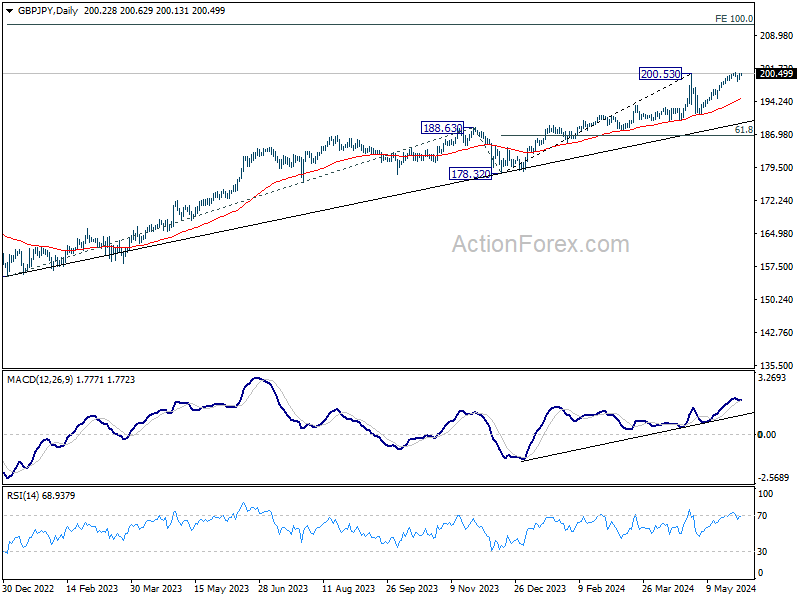The image size is (800, 600).
Task: Click the 28 Jun 2023 date label
Action: pos(283,589)
